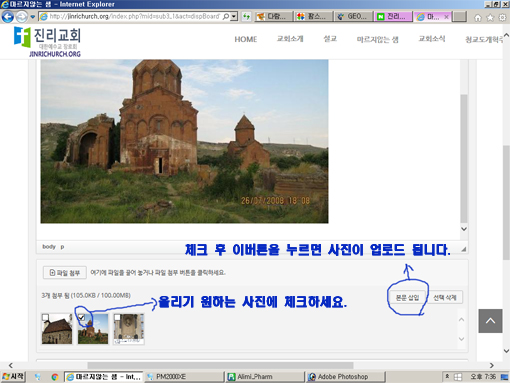Expand the address bar dropdown arrow
The image size is (510, 383).
234,16
